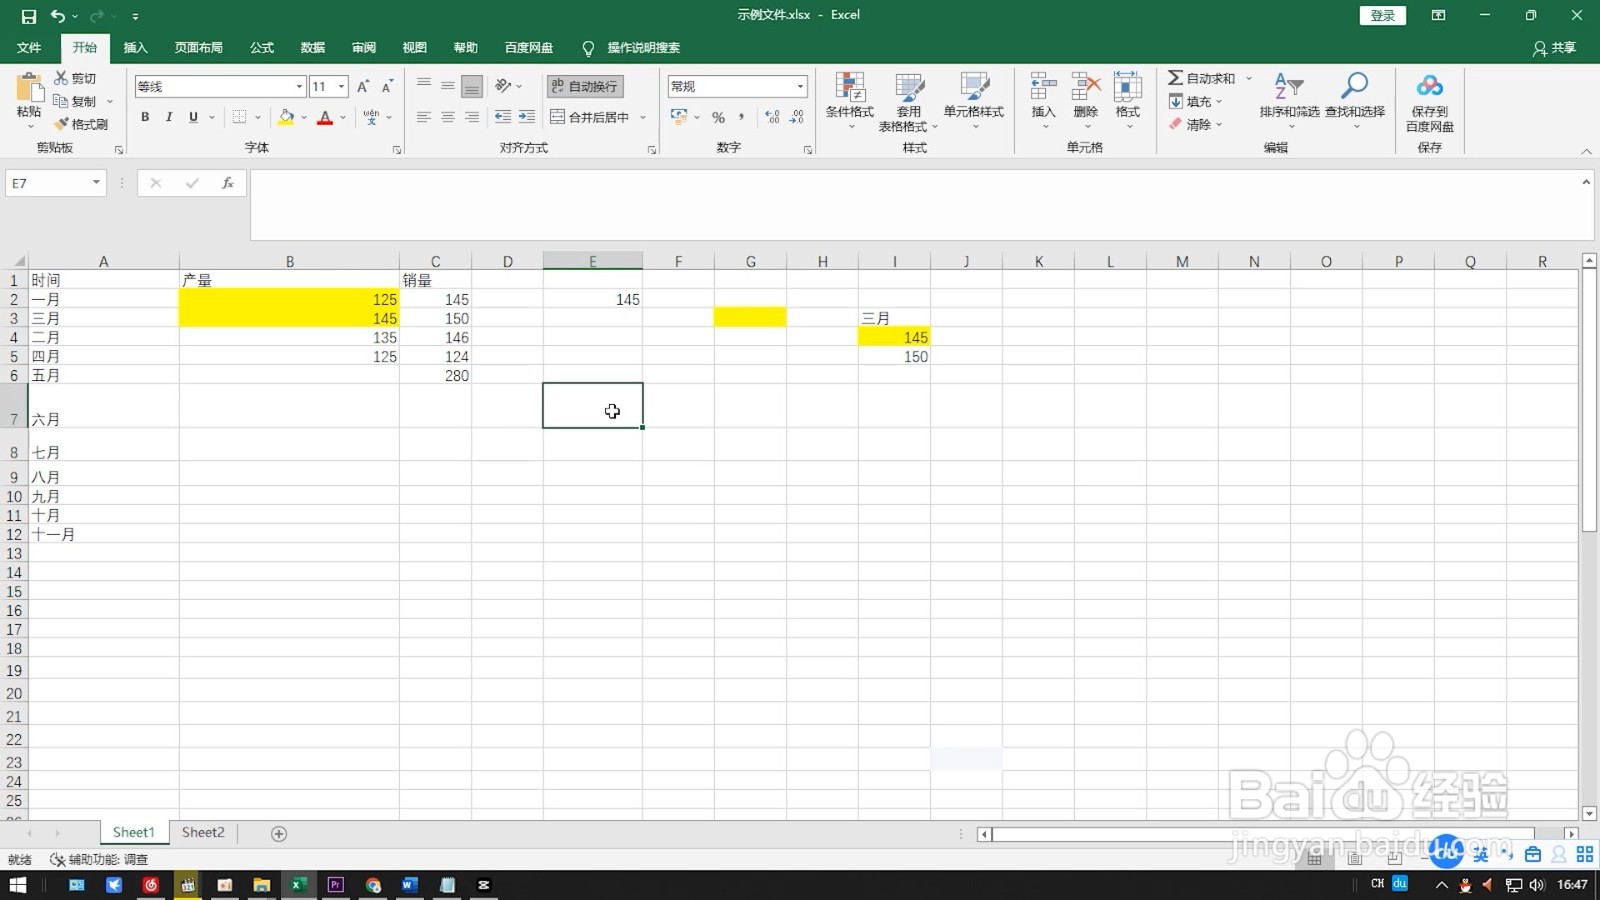Open the font color dropdown arrow

[343, 117]
